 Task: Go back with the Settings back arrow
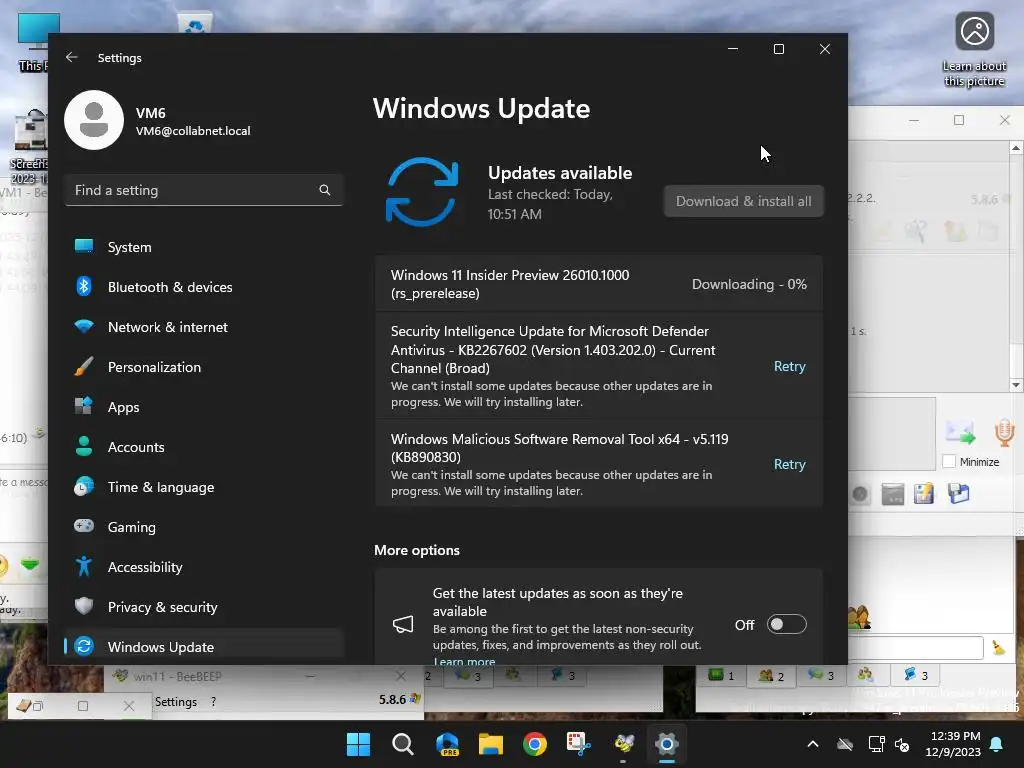pyautogui.click(x=72, y=57)
